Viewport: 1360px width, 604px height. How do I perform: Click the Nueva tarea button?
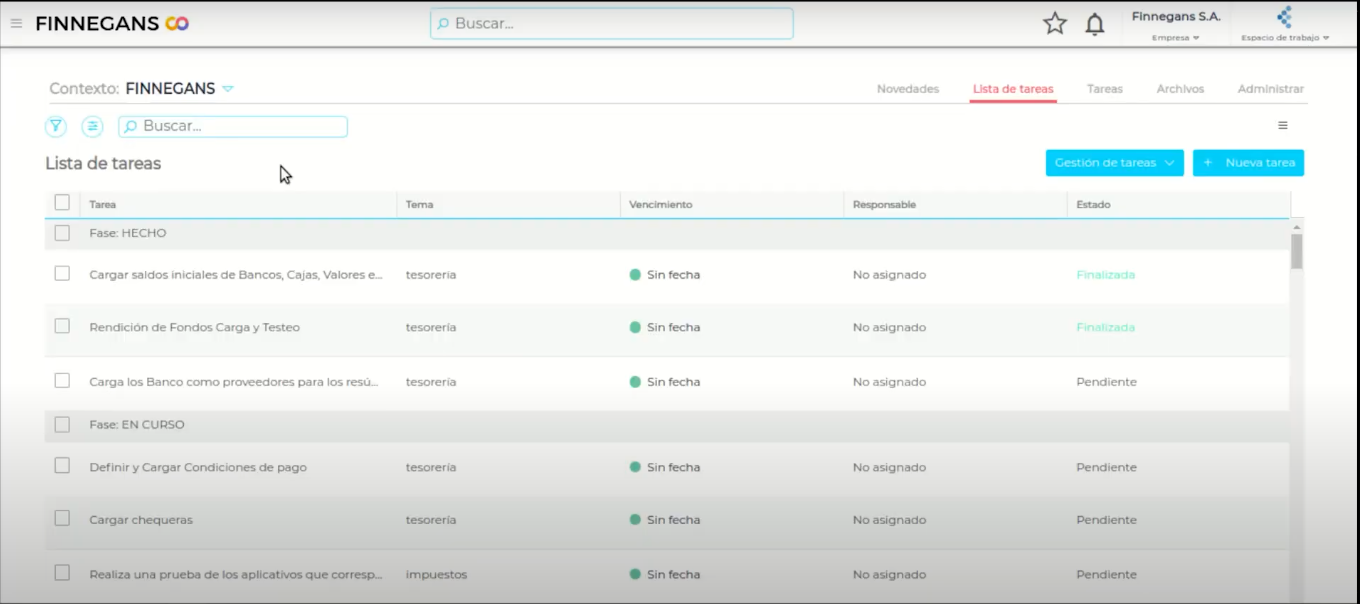[x=1248, y=163]
